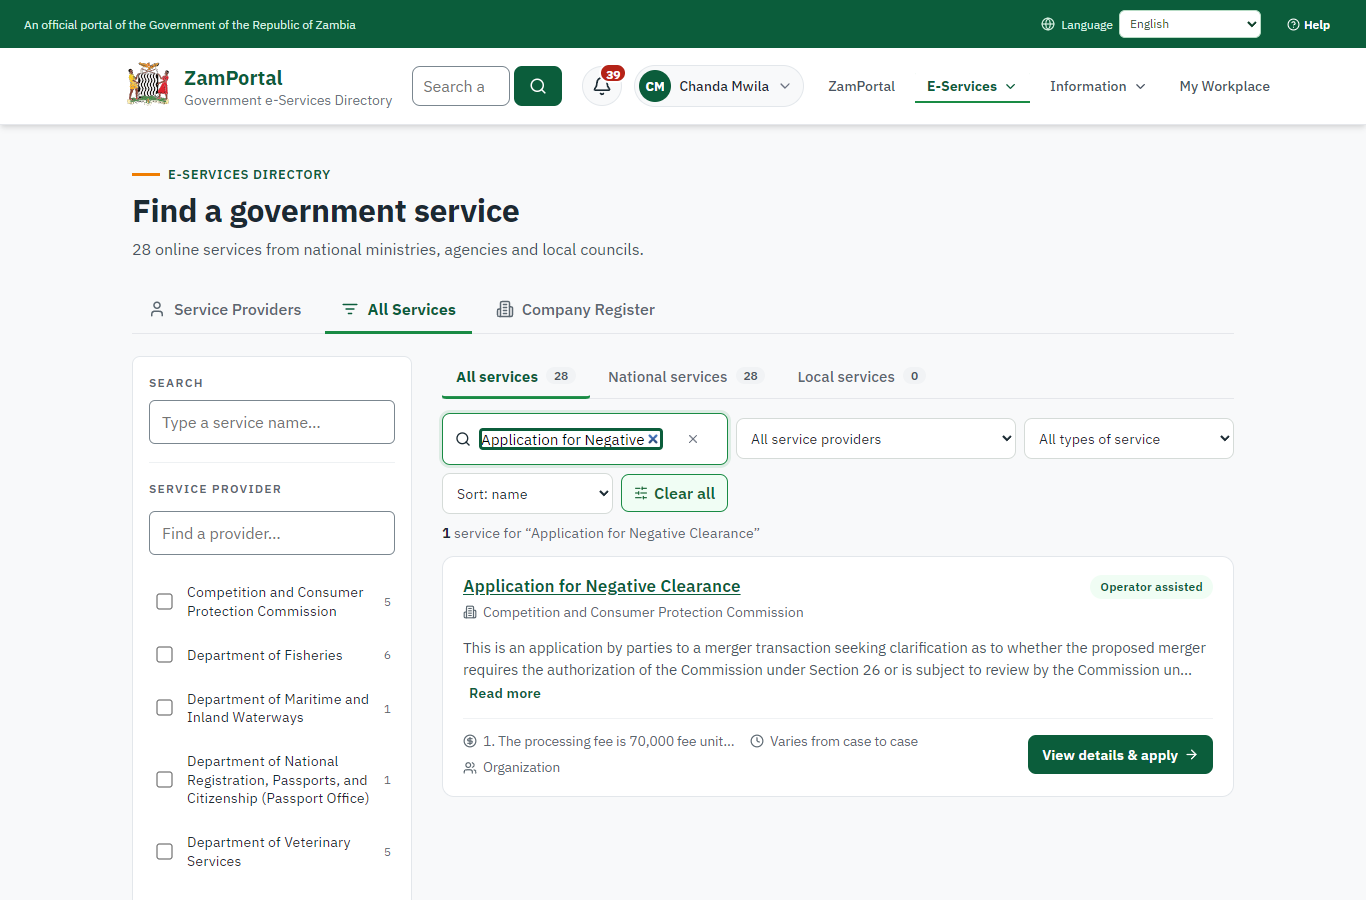Clear the results search field with X
The height and width of the screenshot is (900, 1366).
click(x=693, y=439)
